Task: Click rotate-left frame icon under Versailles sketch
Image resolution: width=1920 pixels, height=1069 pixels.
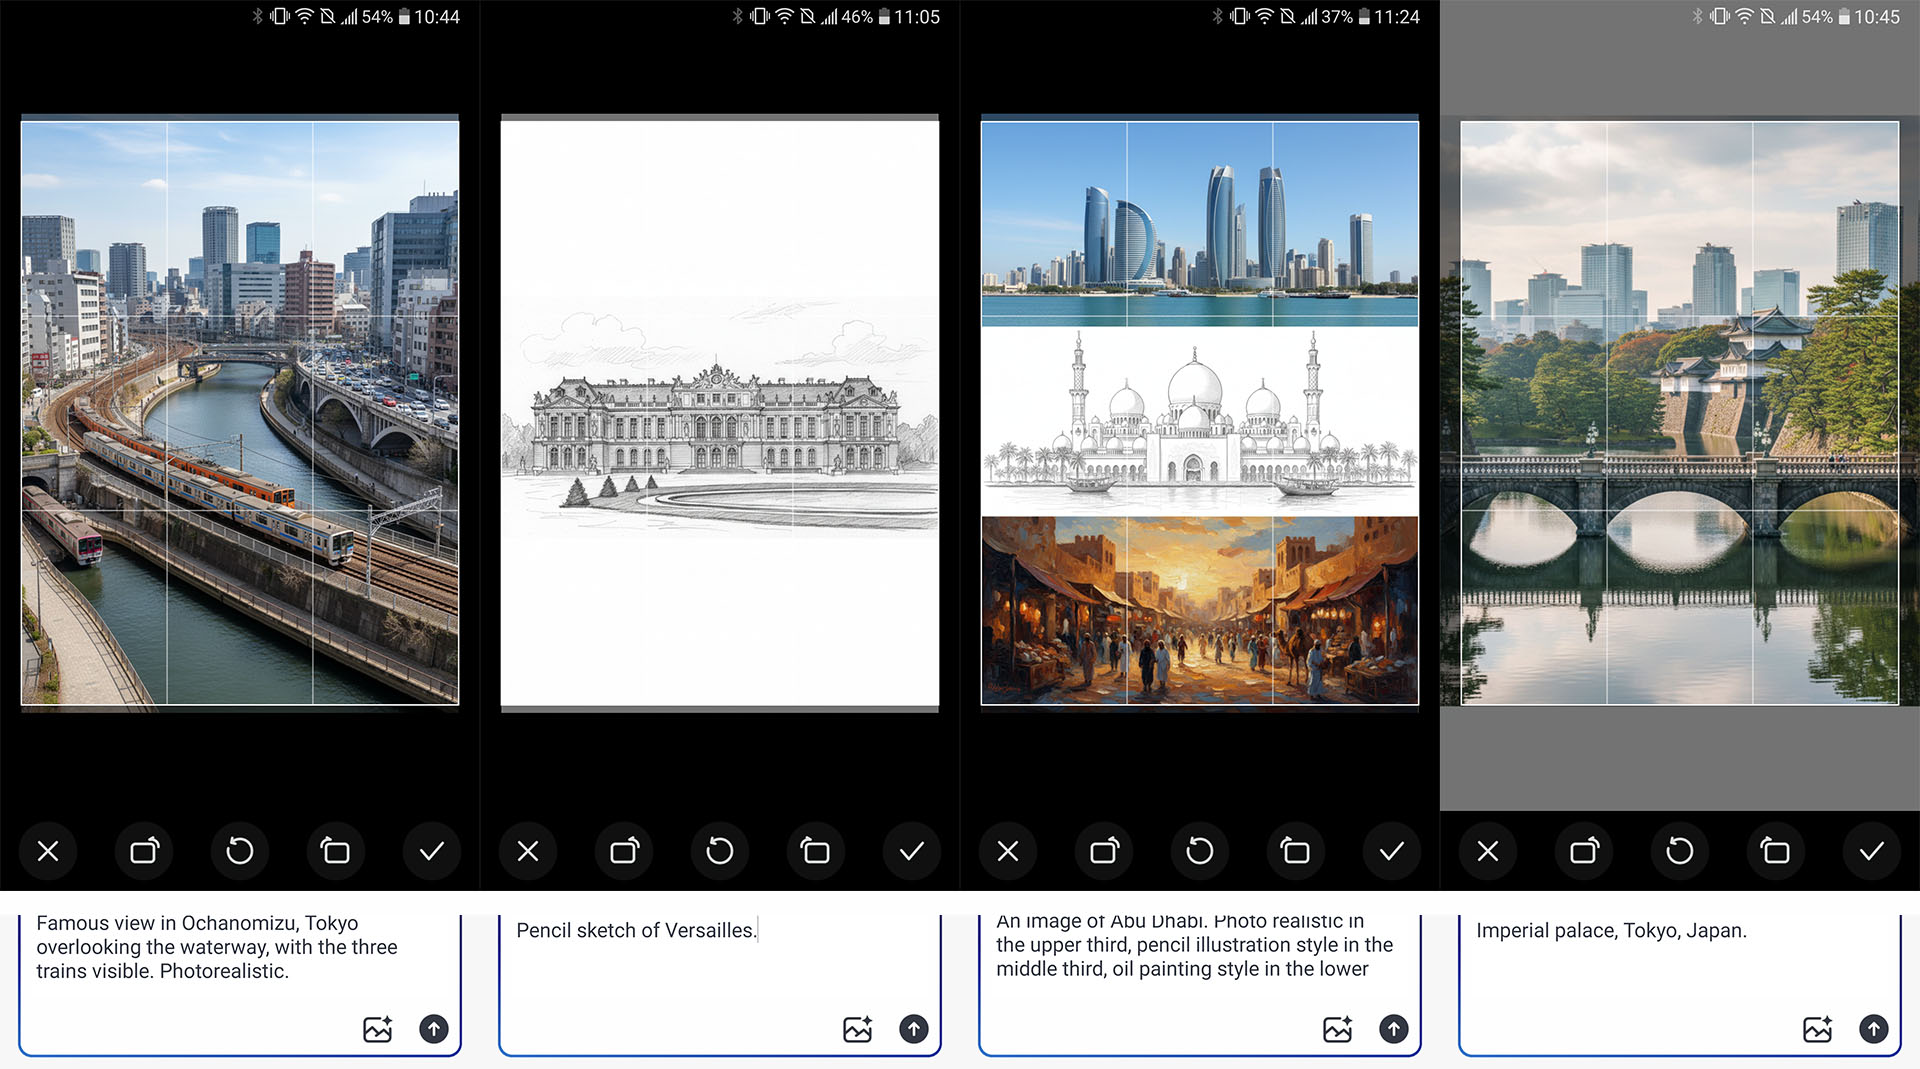Action: coord(815,851)
